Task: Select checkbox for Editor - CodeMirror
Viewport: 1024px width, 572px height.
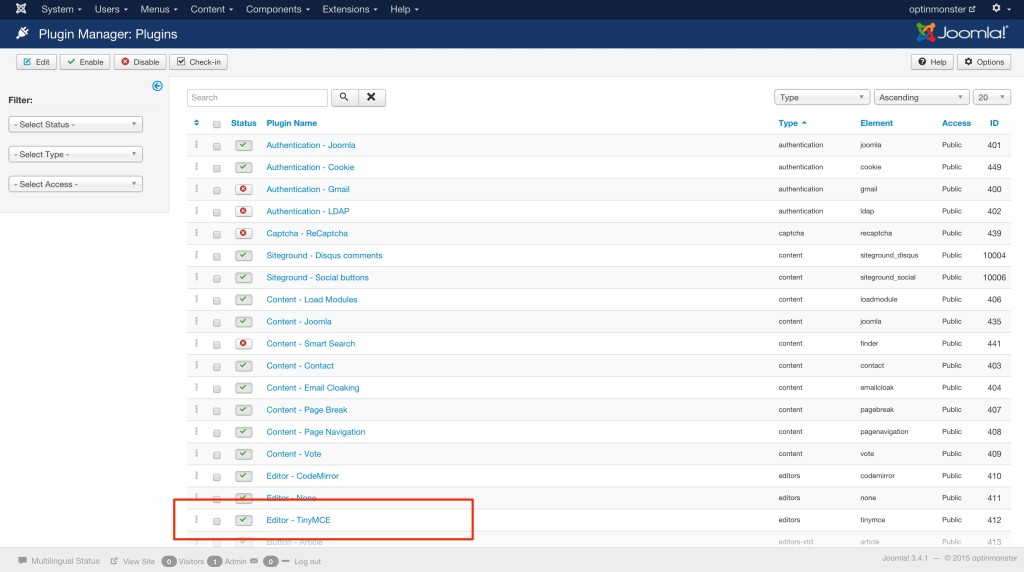Action: pyautogui.click(x=217, y=477)
